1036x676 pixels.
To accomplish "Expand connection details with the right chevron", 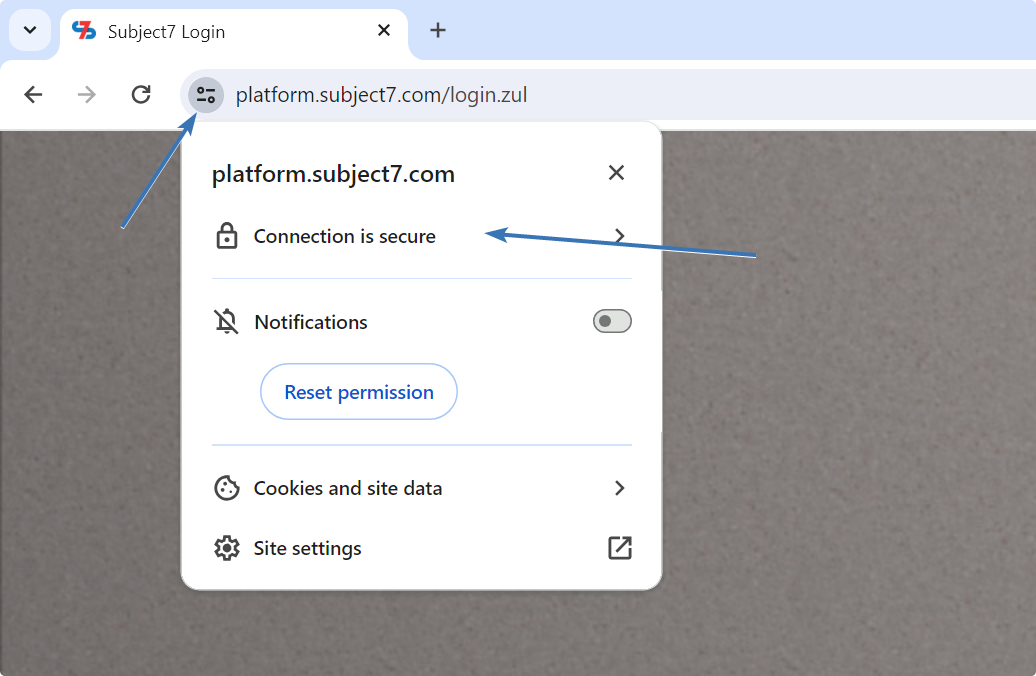I will (x=620, y=237).
